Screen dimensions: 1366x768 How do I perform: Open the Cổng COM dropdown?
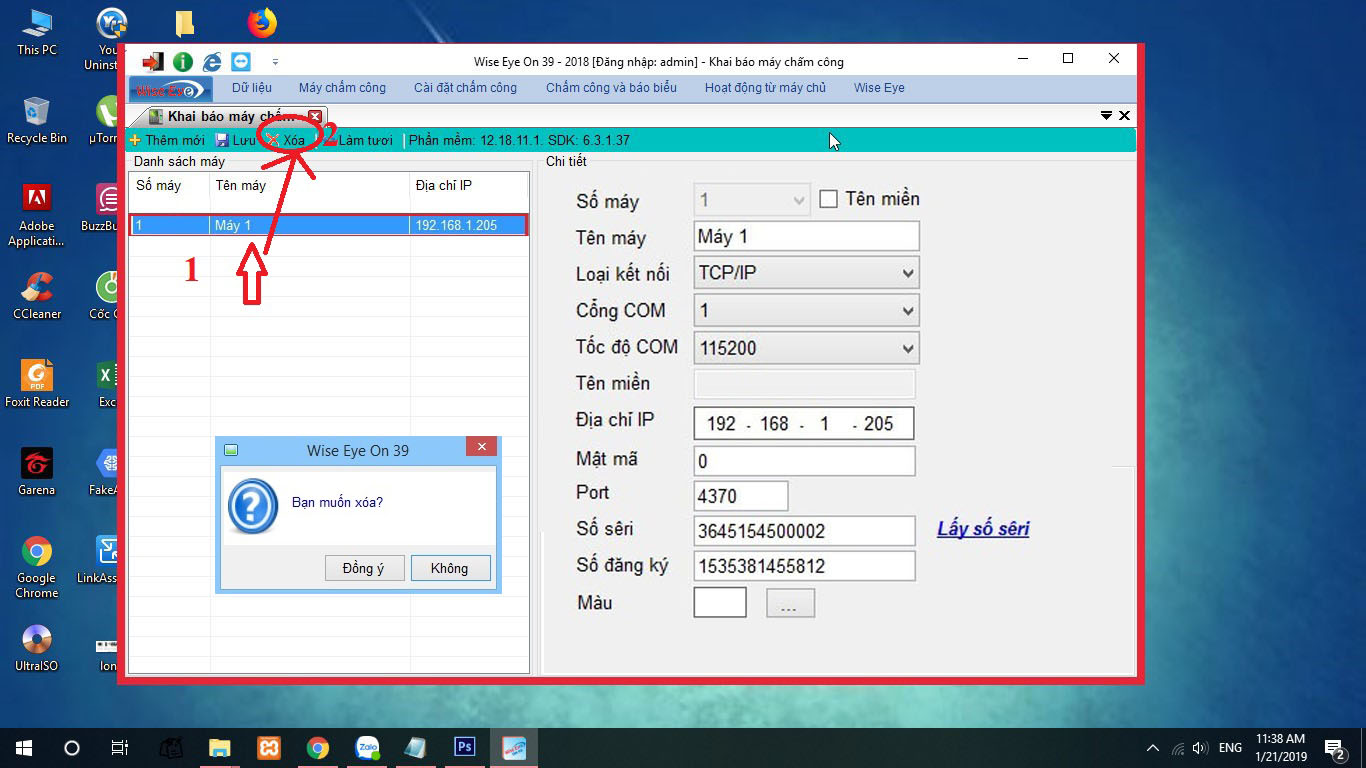coord(907,311)
